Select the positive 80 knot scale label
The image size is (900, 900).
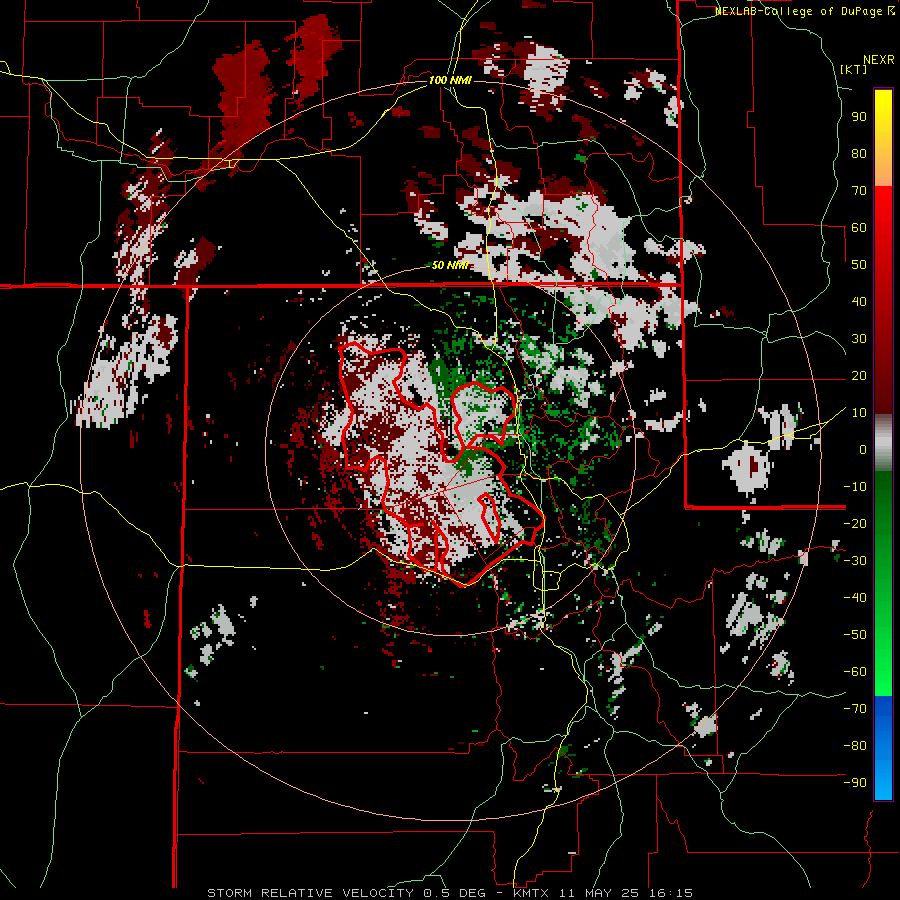[x=859, y=153]
